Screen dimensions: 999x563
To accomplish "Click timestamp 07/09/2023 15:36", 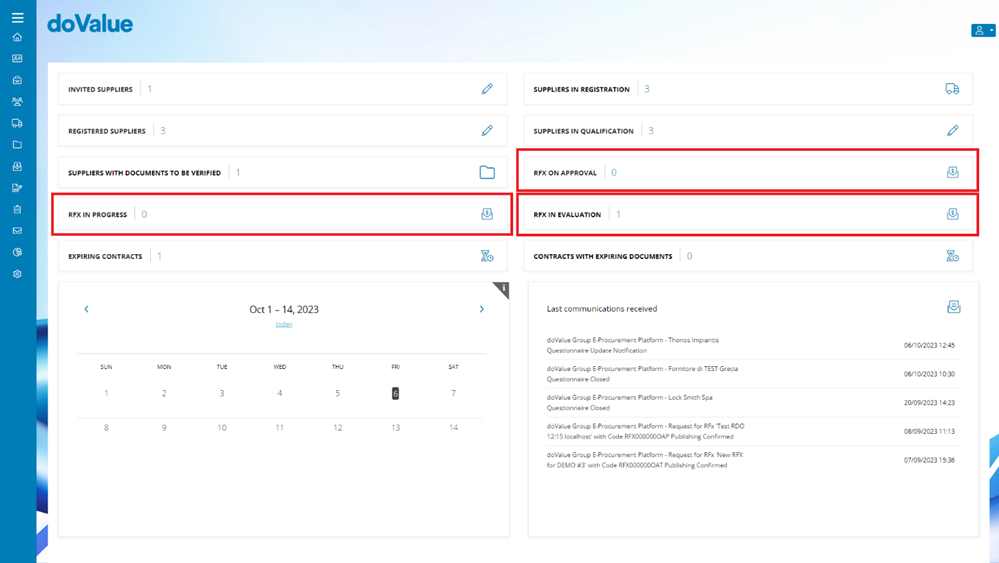I will point(929,460).
